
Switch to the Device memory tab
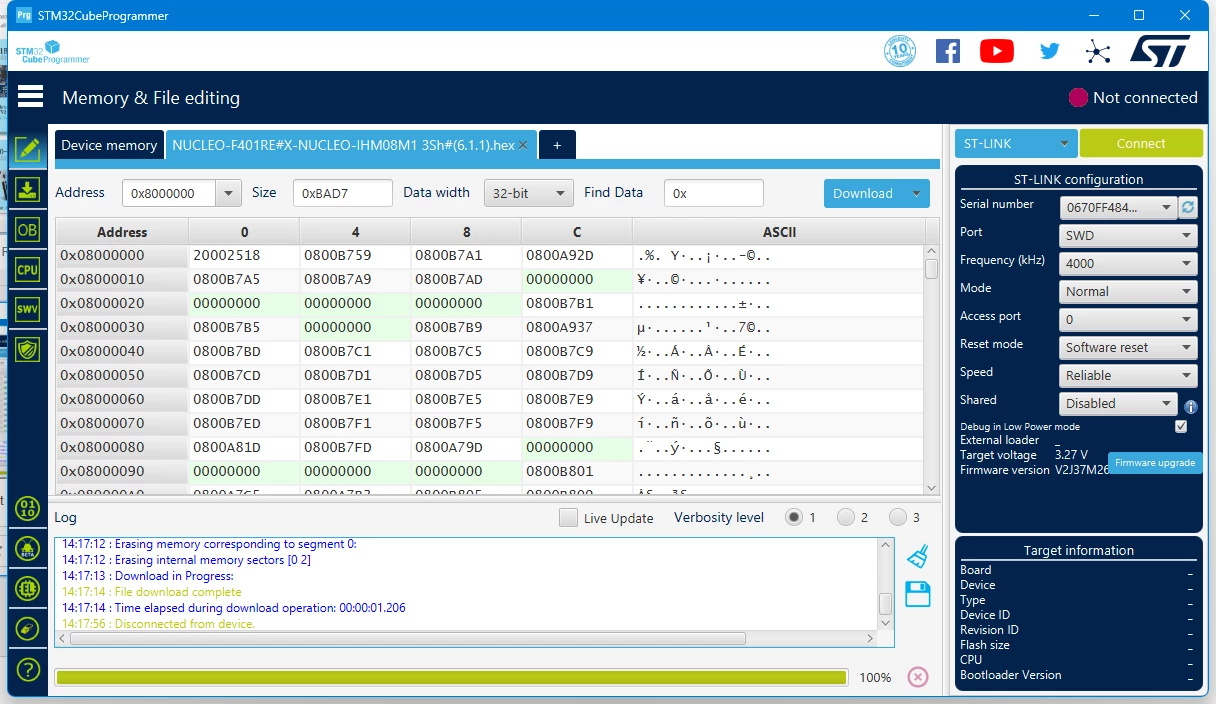(x=109, y=145)
